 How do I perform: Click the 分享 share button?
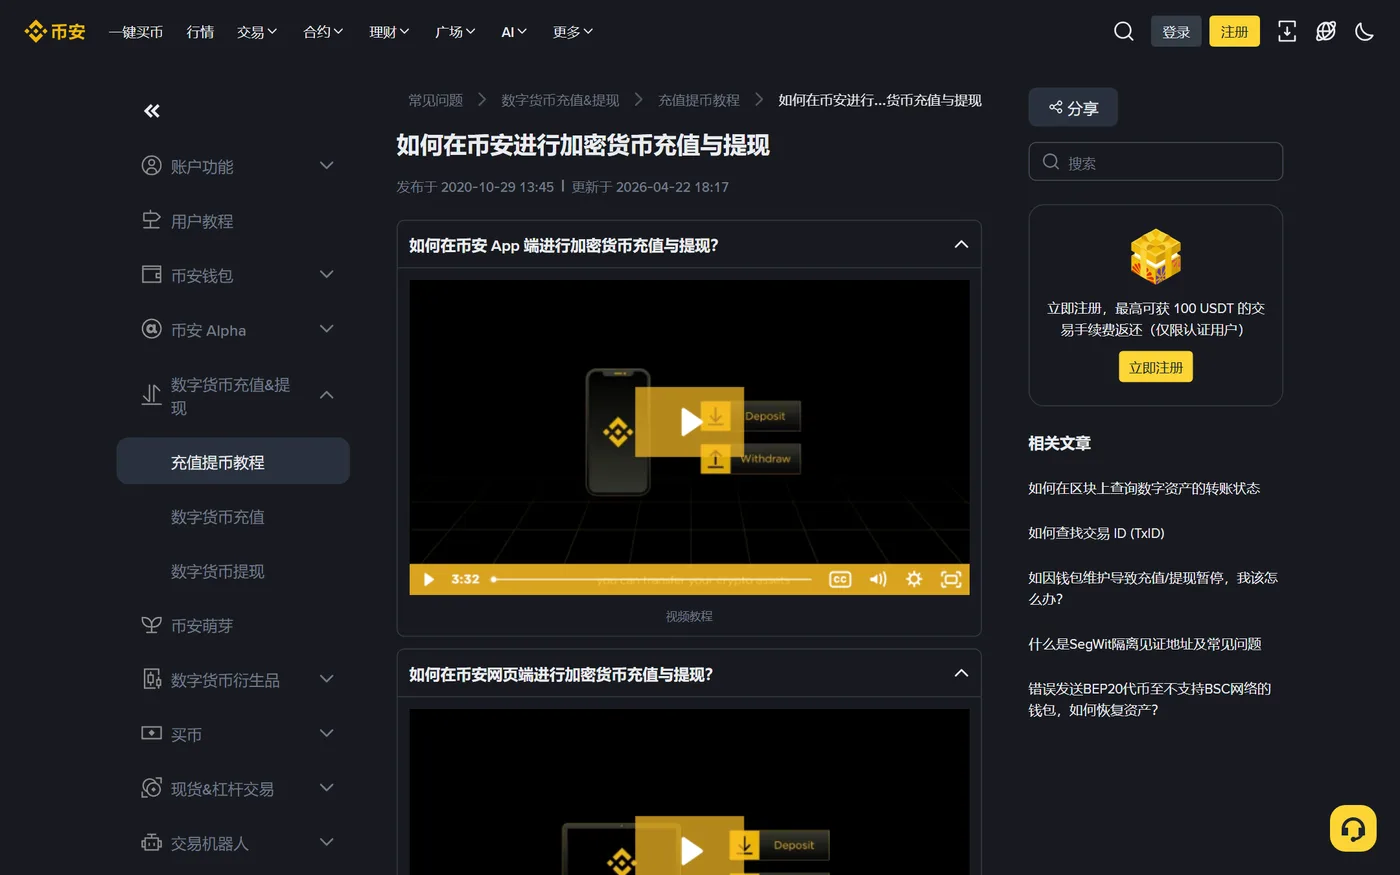point(1073,107)
